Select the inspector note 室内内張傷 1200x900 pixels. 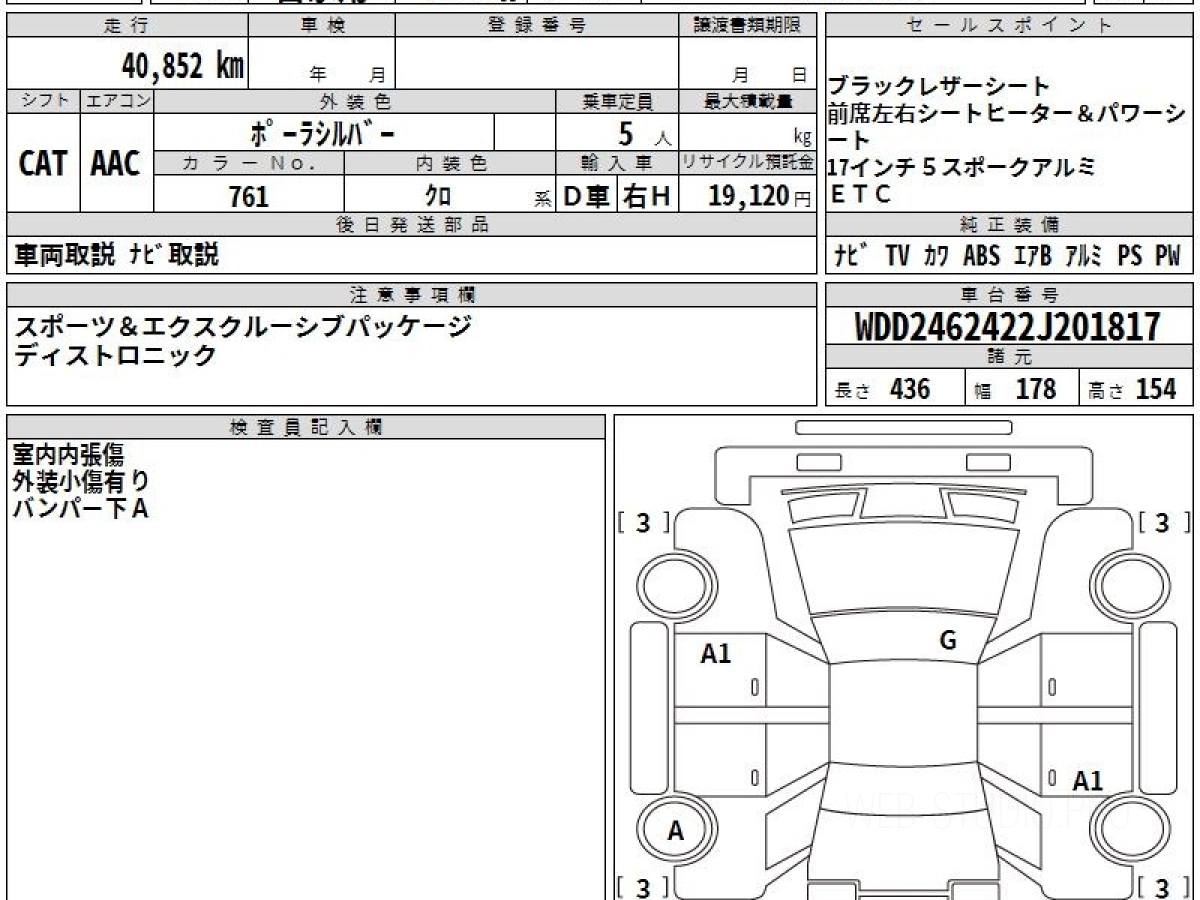(x=69, y=455)
